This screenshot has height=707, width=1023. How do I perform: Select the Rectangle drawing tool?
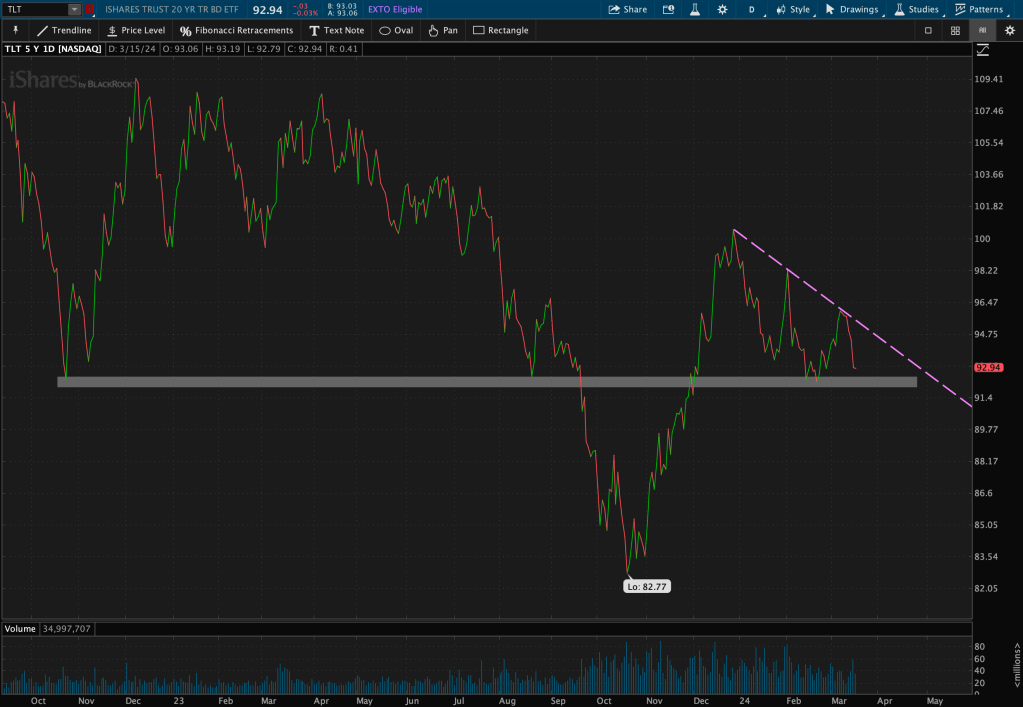tap(500, 30)
